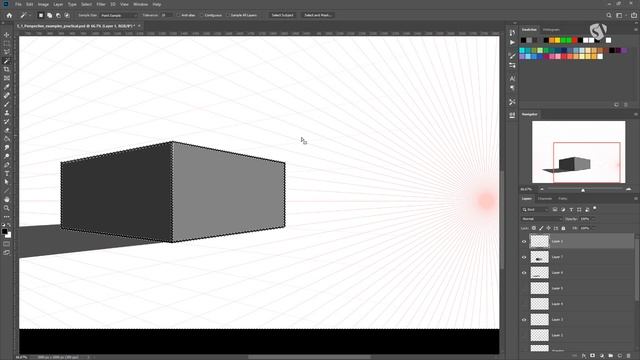Choose Add to selection mode icon

click(49, 15)
